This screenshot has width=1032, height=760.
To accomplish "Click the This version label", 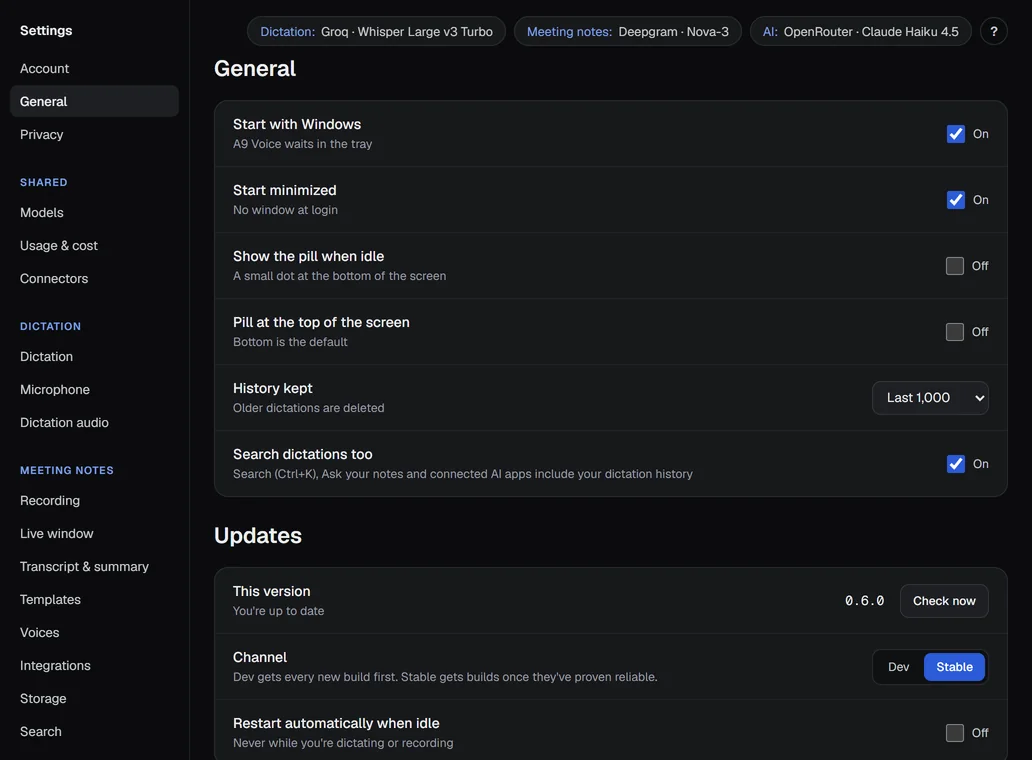I will 271,591.
